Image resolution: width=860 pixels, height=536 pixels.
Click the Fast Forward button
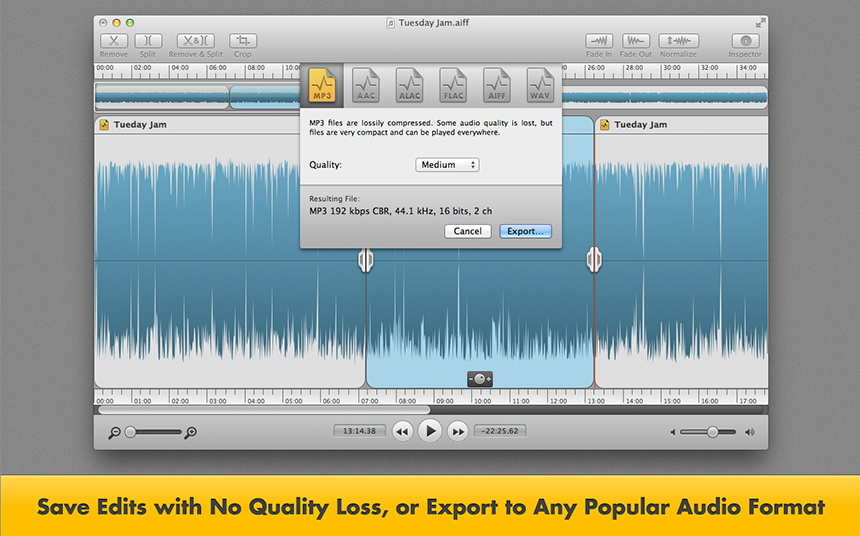[458, 431]
